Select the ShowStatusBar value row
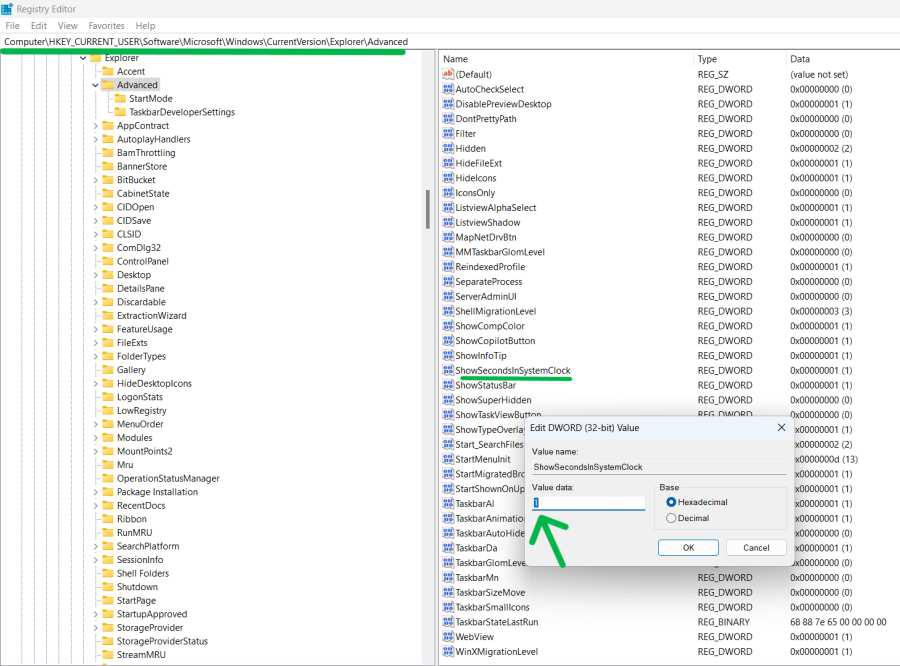900x666 pixels. tap(669, 385)
